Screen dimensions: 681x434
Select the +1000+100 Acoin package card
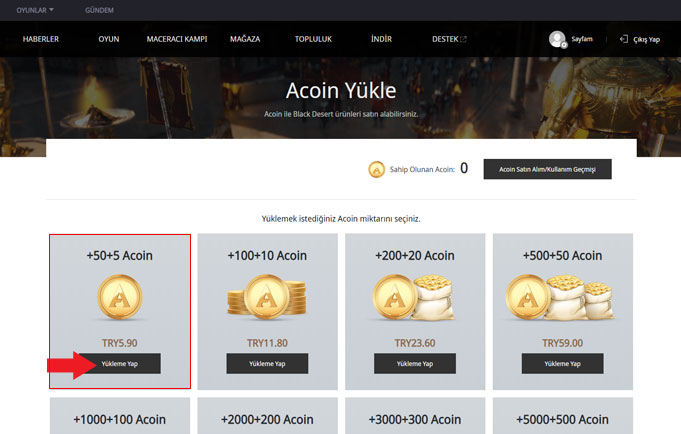[120, 419]
